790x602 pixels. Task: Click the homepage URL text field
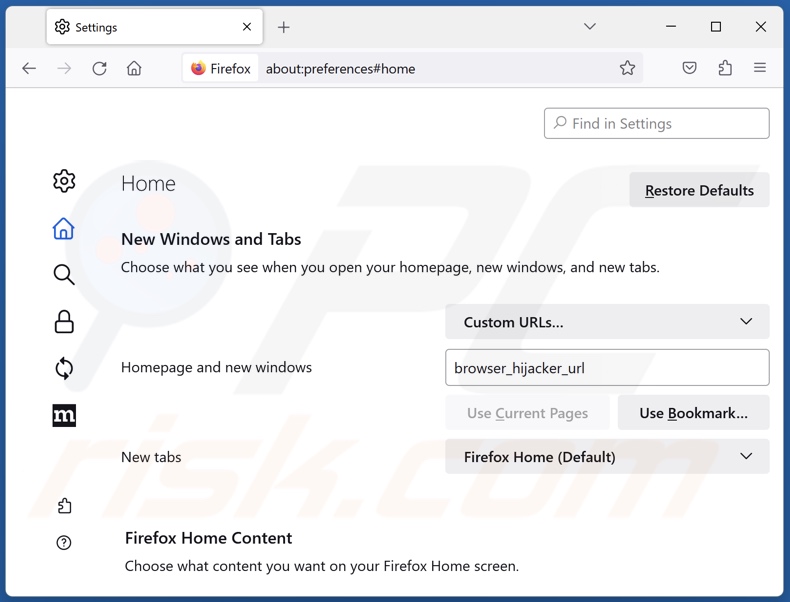[607, 368]
